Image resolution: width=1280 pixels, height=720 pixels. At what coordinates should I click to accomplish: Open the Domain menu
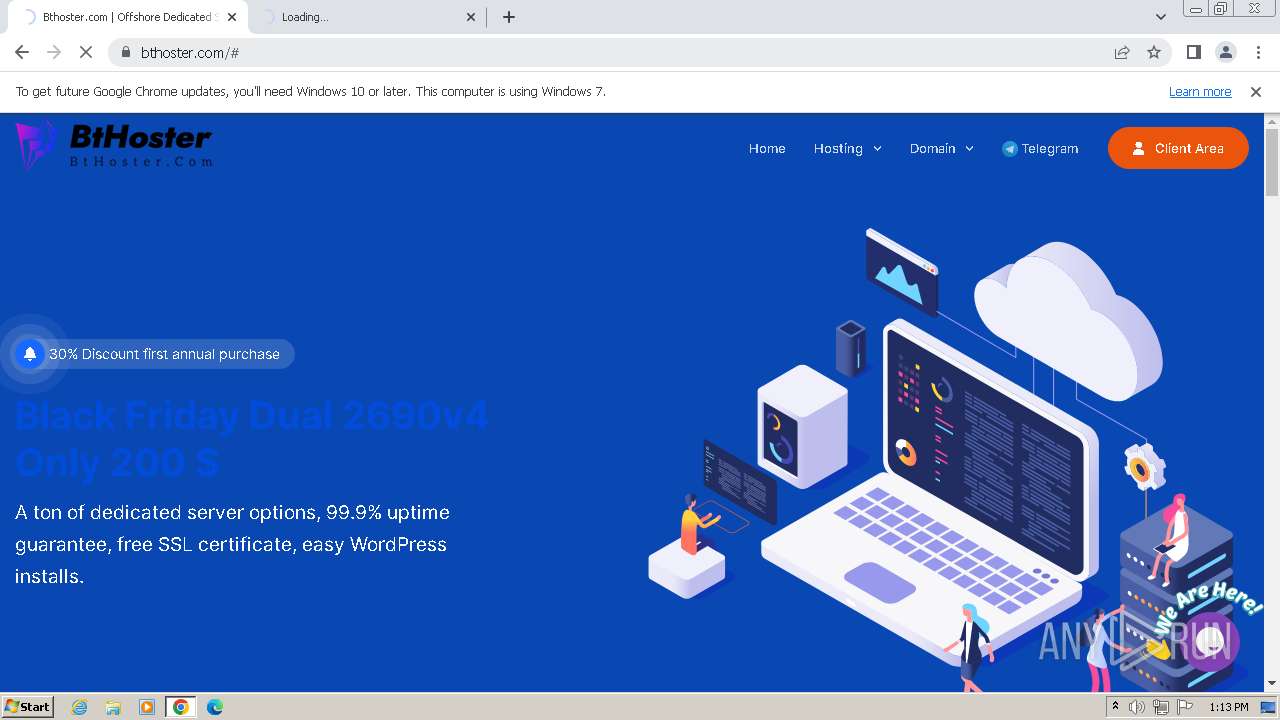pyautogui.click(x=933, y=148)
